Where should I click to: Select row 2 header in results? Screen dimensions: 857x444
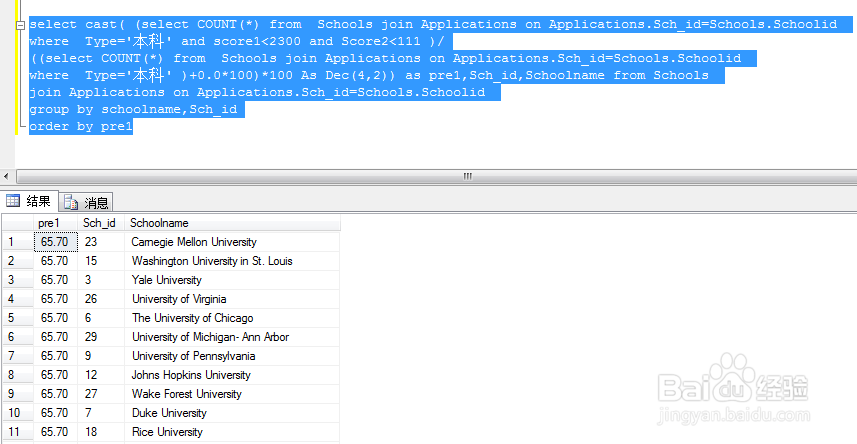18,261
